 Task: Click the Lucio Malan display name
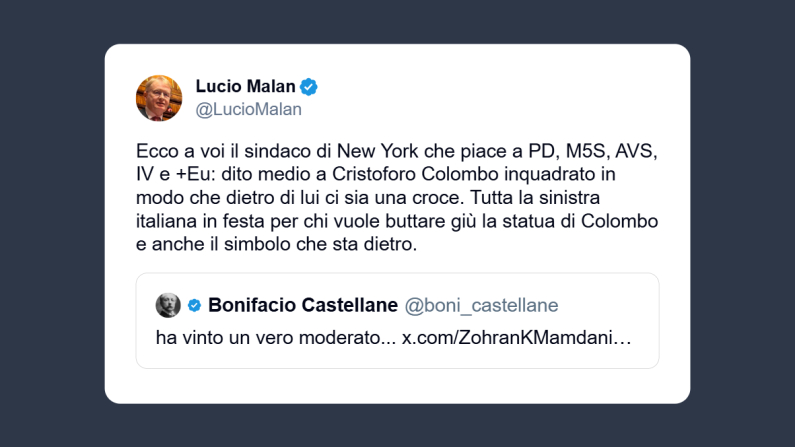[x=245, y=87]
